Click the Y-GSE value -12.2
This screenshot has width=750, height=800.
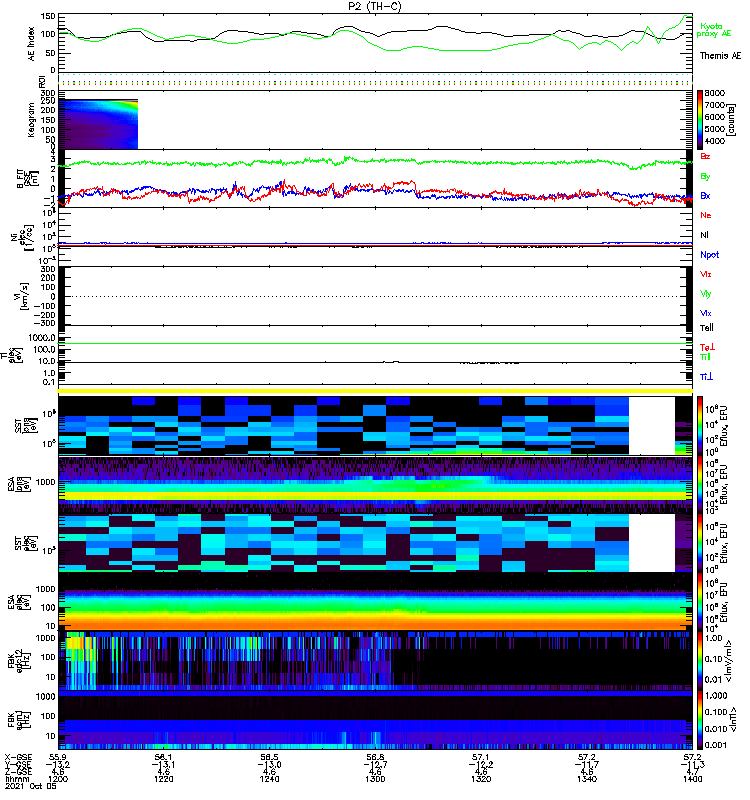(x=481, y=764)
